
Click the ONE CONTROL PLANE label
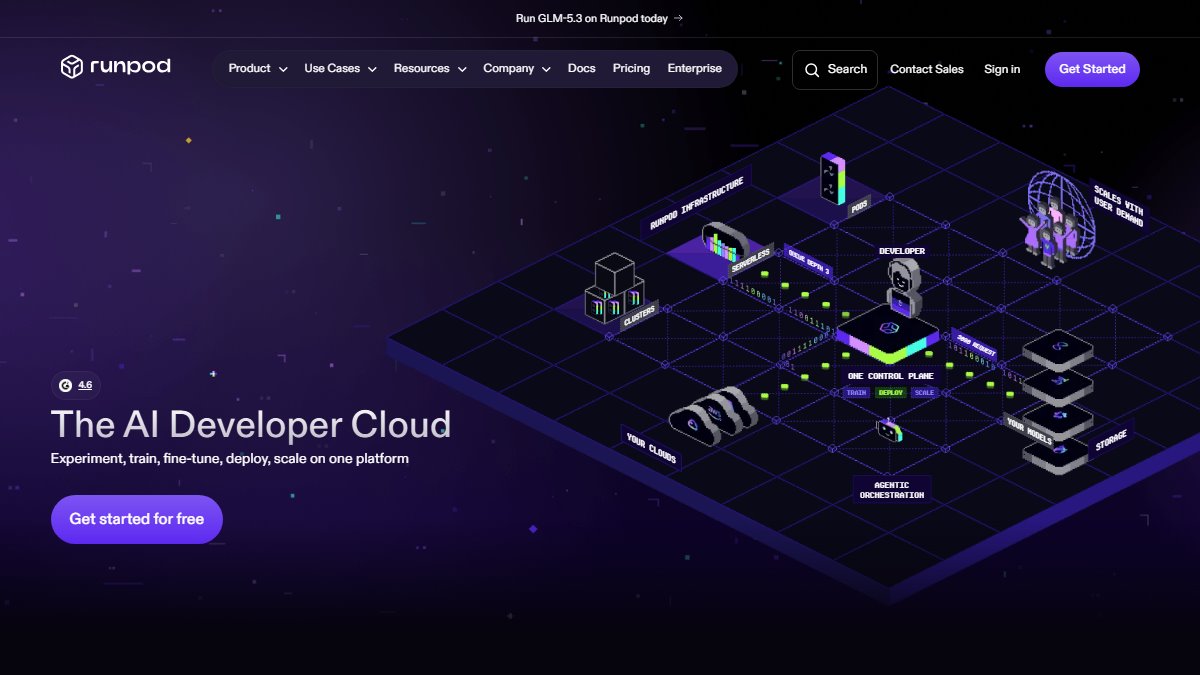coord(890,376)
